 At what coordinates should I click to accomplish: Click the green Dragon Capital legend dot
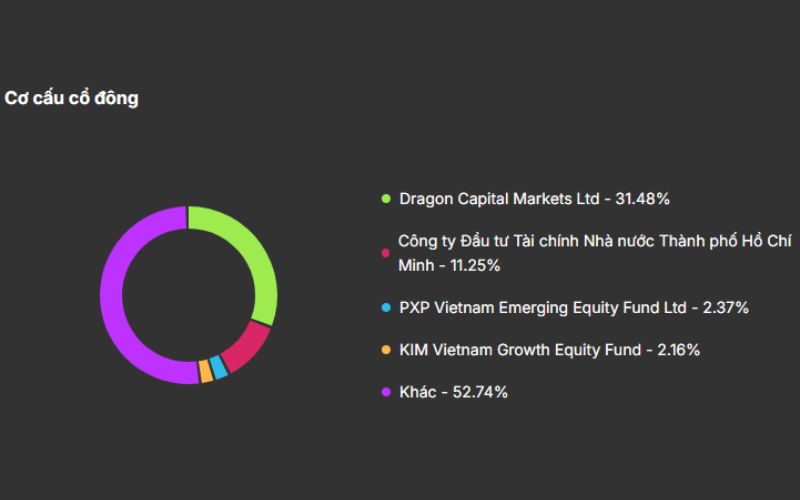[x=386, y=199]
